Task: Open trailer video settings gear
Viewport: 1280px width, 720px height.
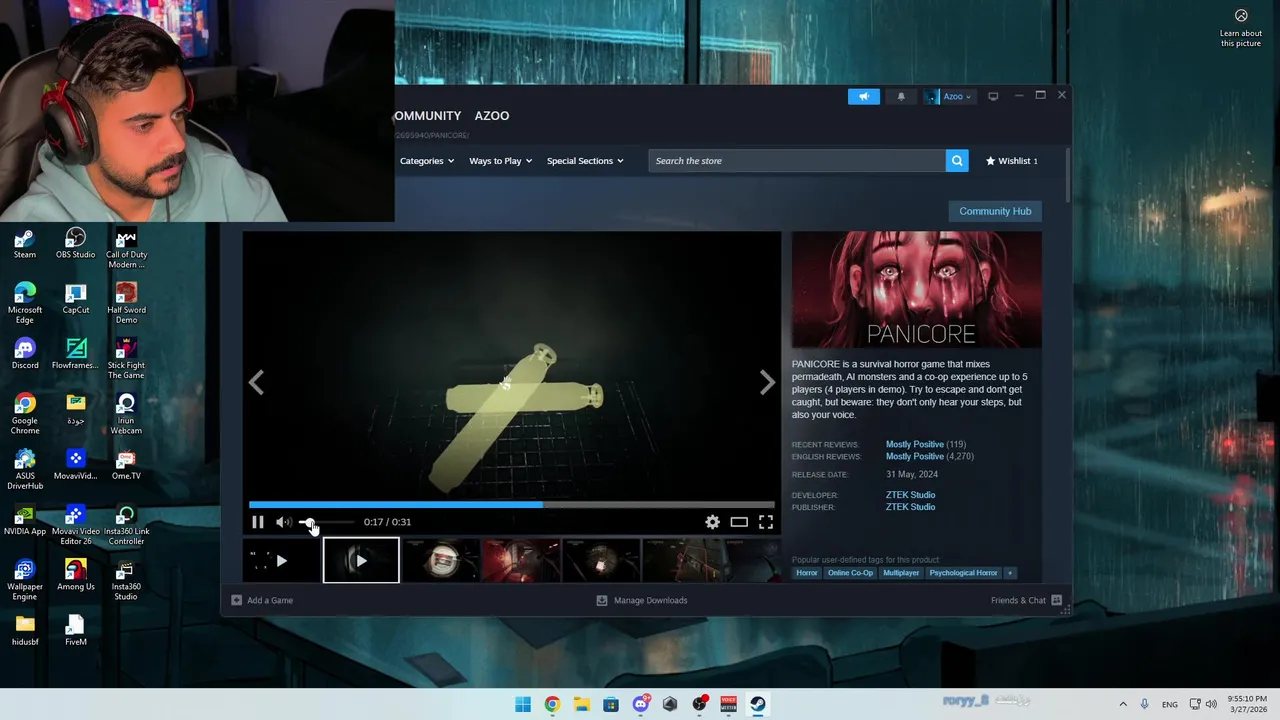Action: pos(712,522)
